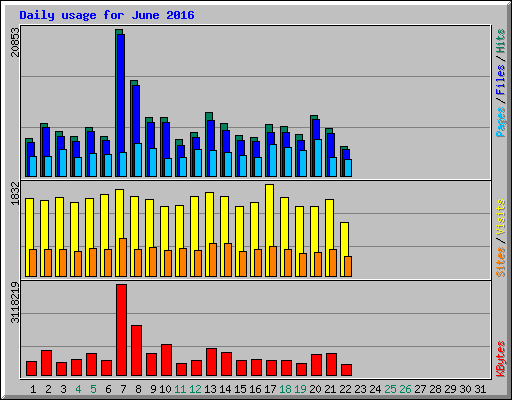Click day 20 on the x-axis

click(315, 389)
